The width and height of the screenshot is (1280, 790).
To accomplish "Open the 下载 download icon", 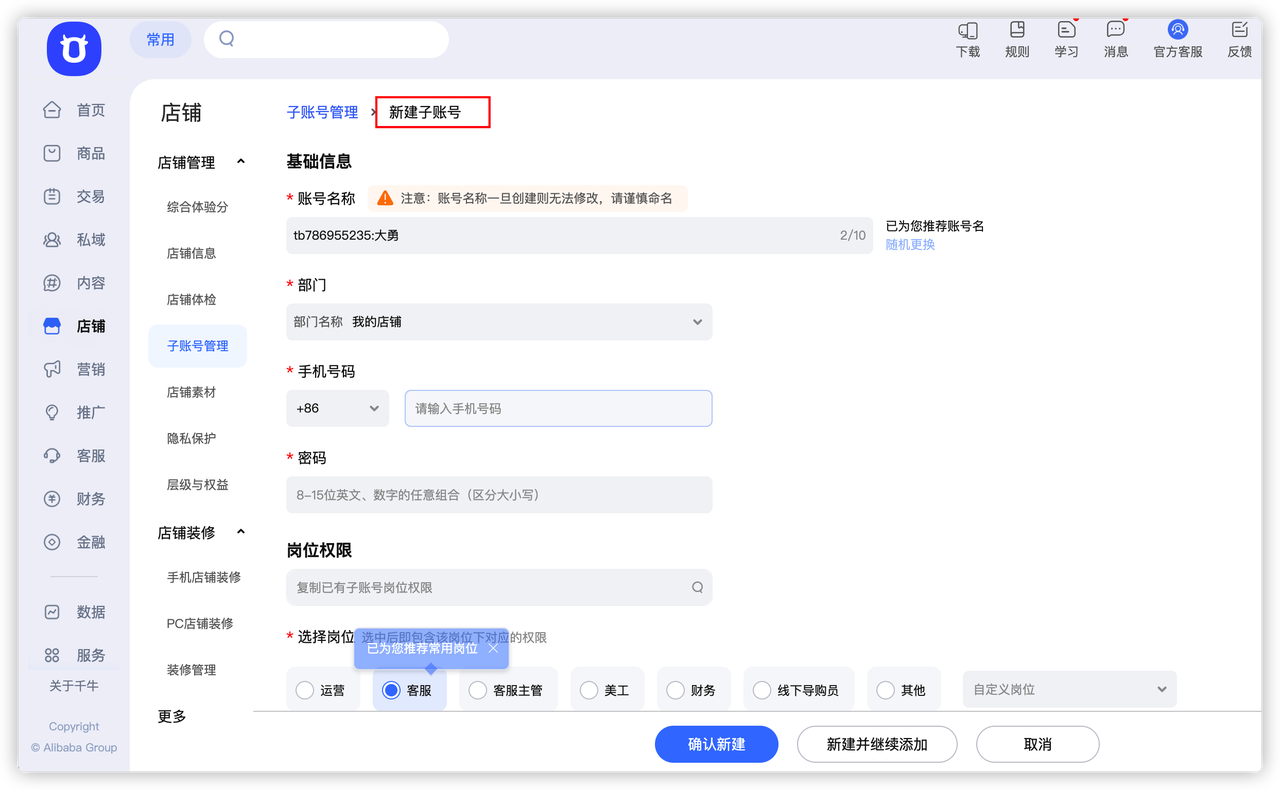I will pos(967,29).
